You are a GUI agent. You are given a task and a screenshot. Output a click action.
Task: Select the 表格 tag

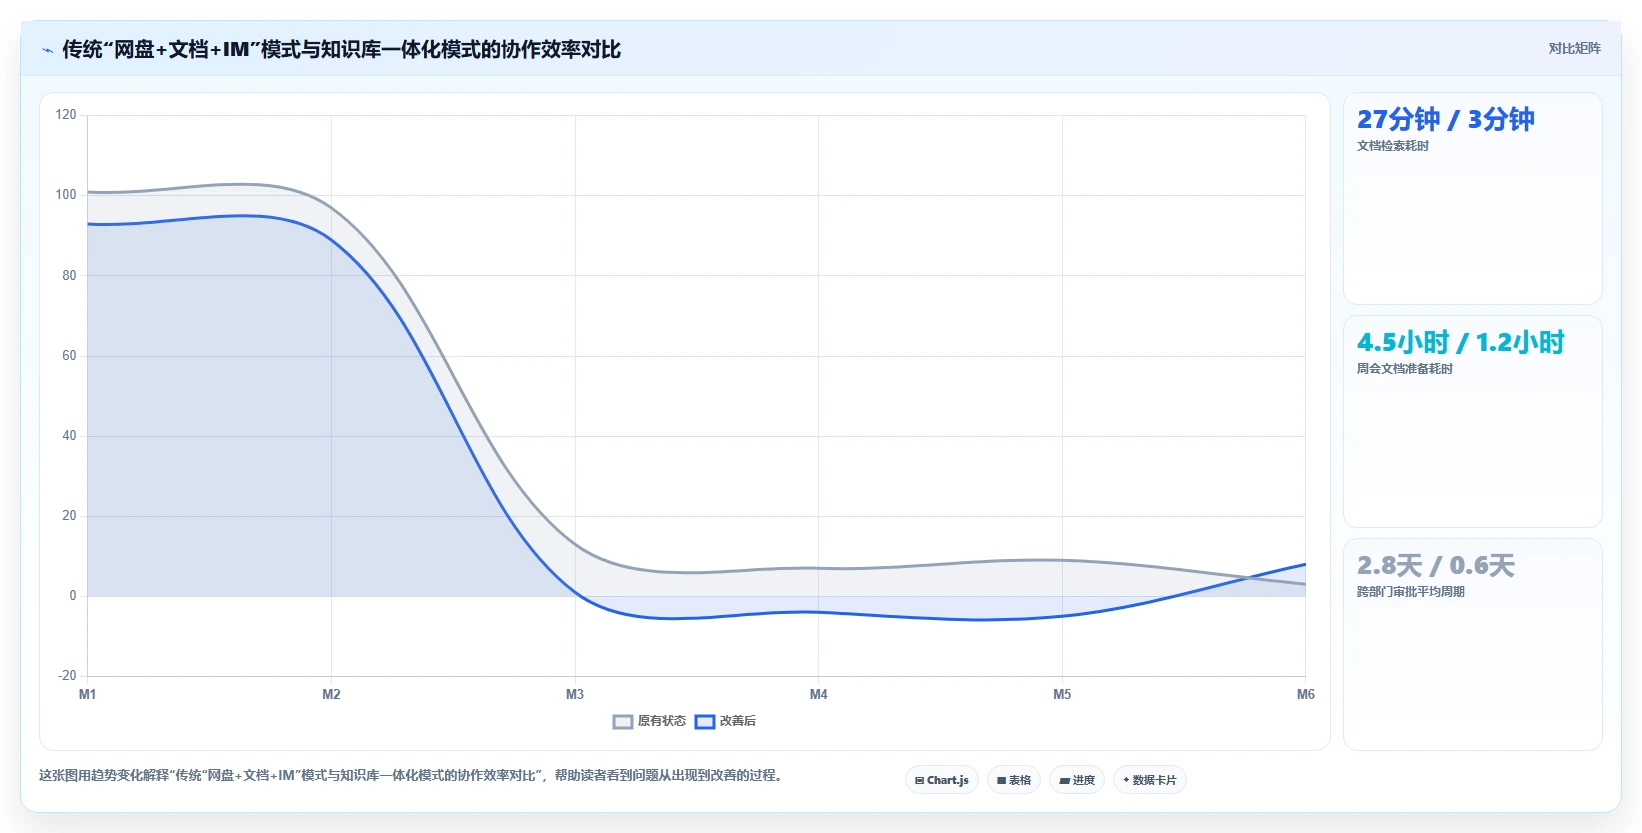[x=1014, y=780]
